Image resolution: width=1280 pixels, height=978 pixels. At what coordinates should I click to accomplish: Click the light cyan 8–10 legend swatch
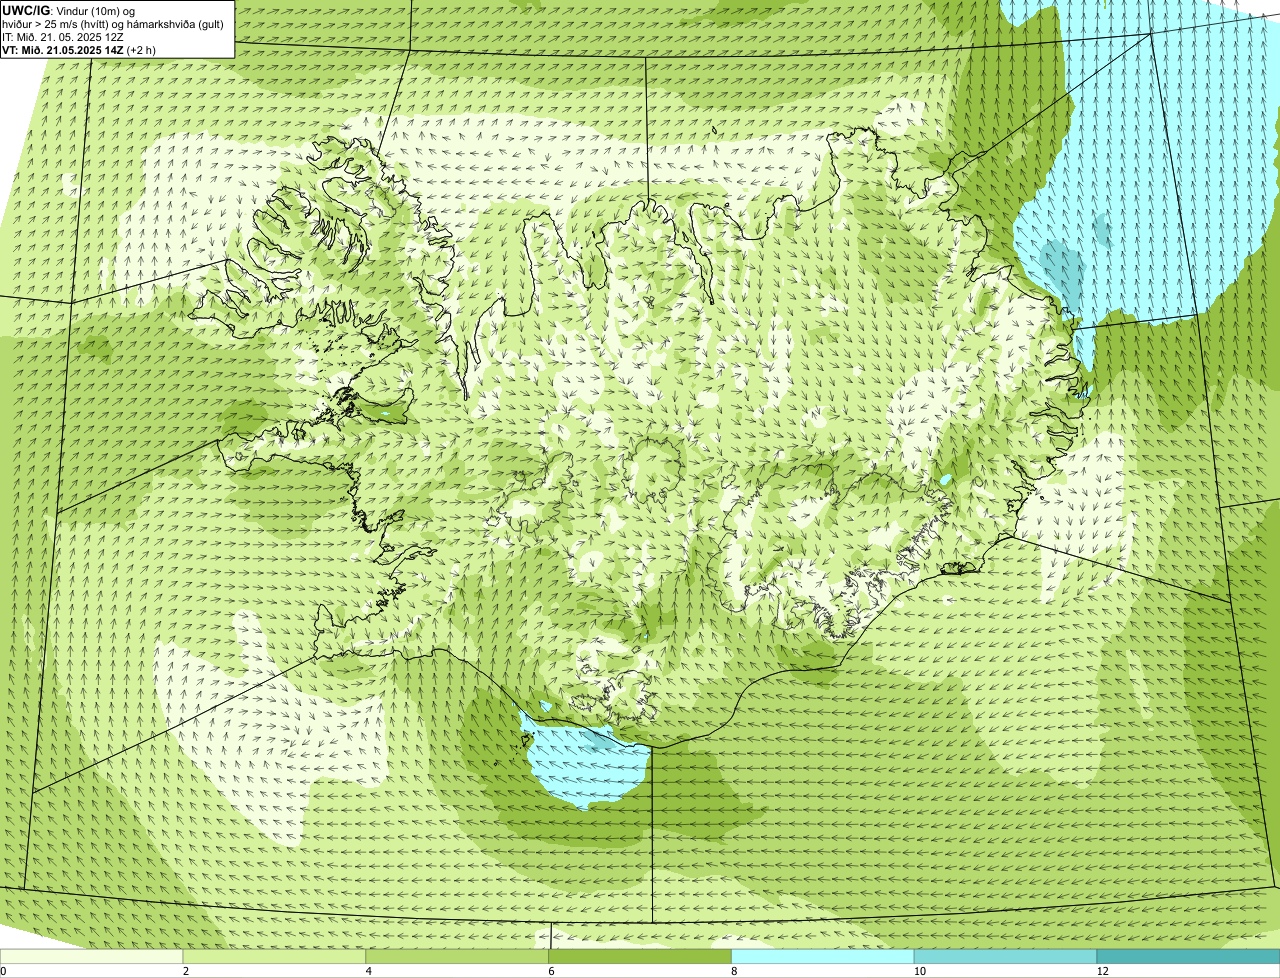click(x=823, y=956)
